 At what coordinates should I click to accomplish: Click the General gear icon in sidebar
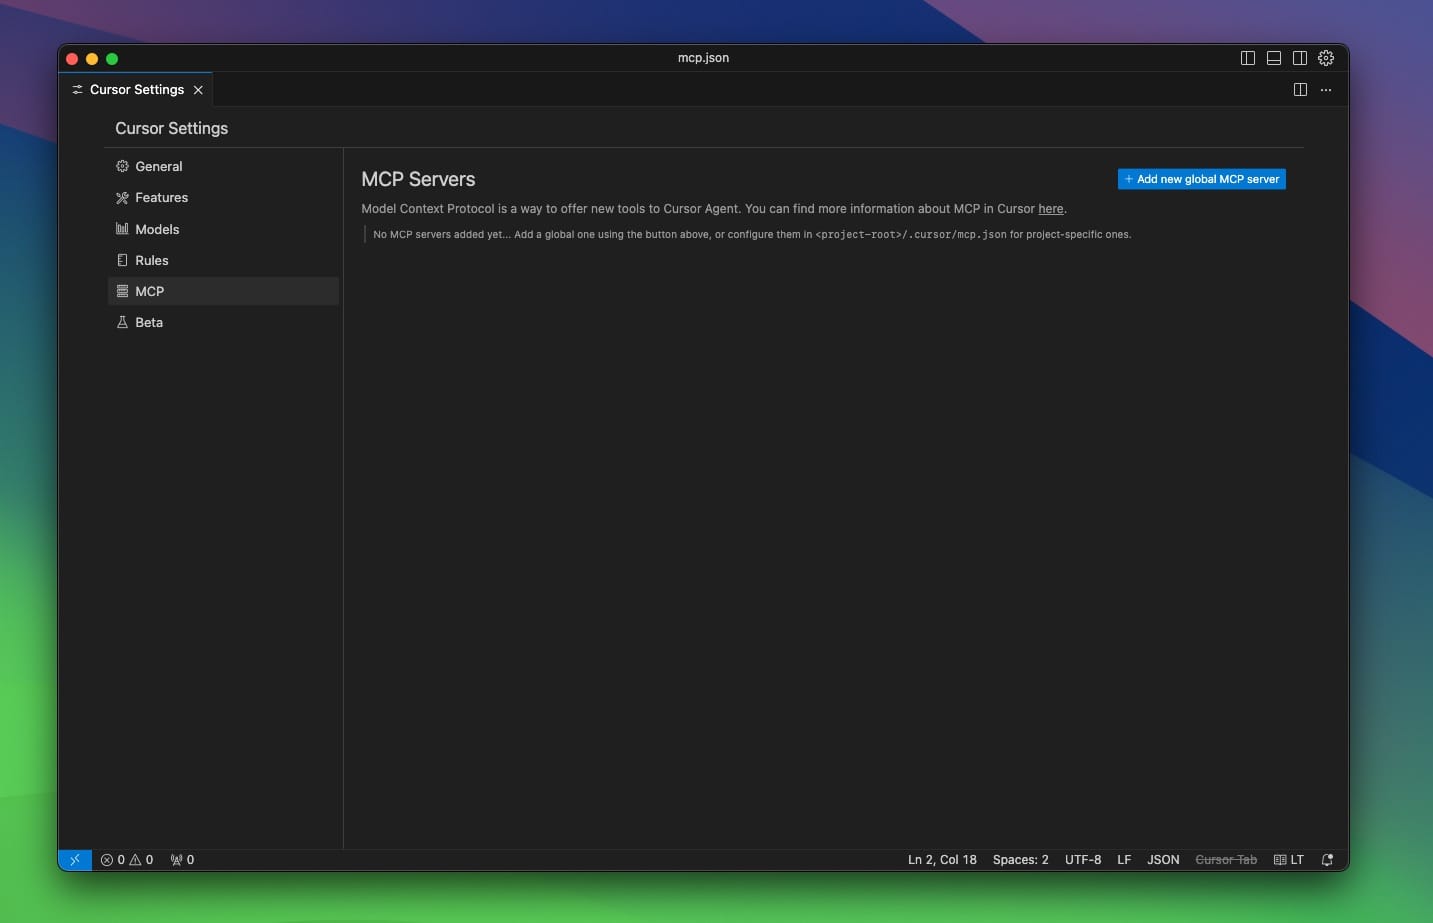pyautogui.click(x=122, y=166)
